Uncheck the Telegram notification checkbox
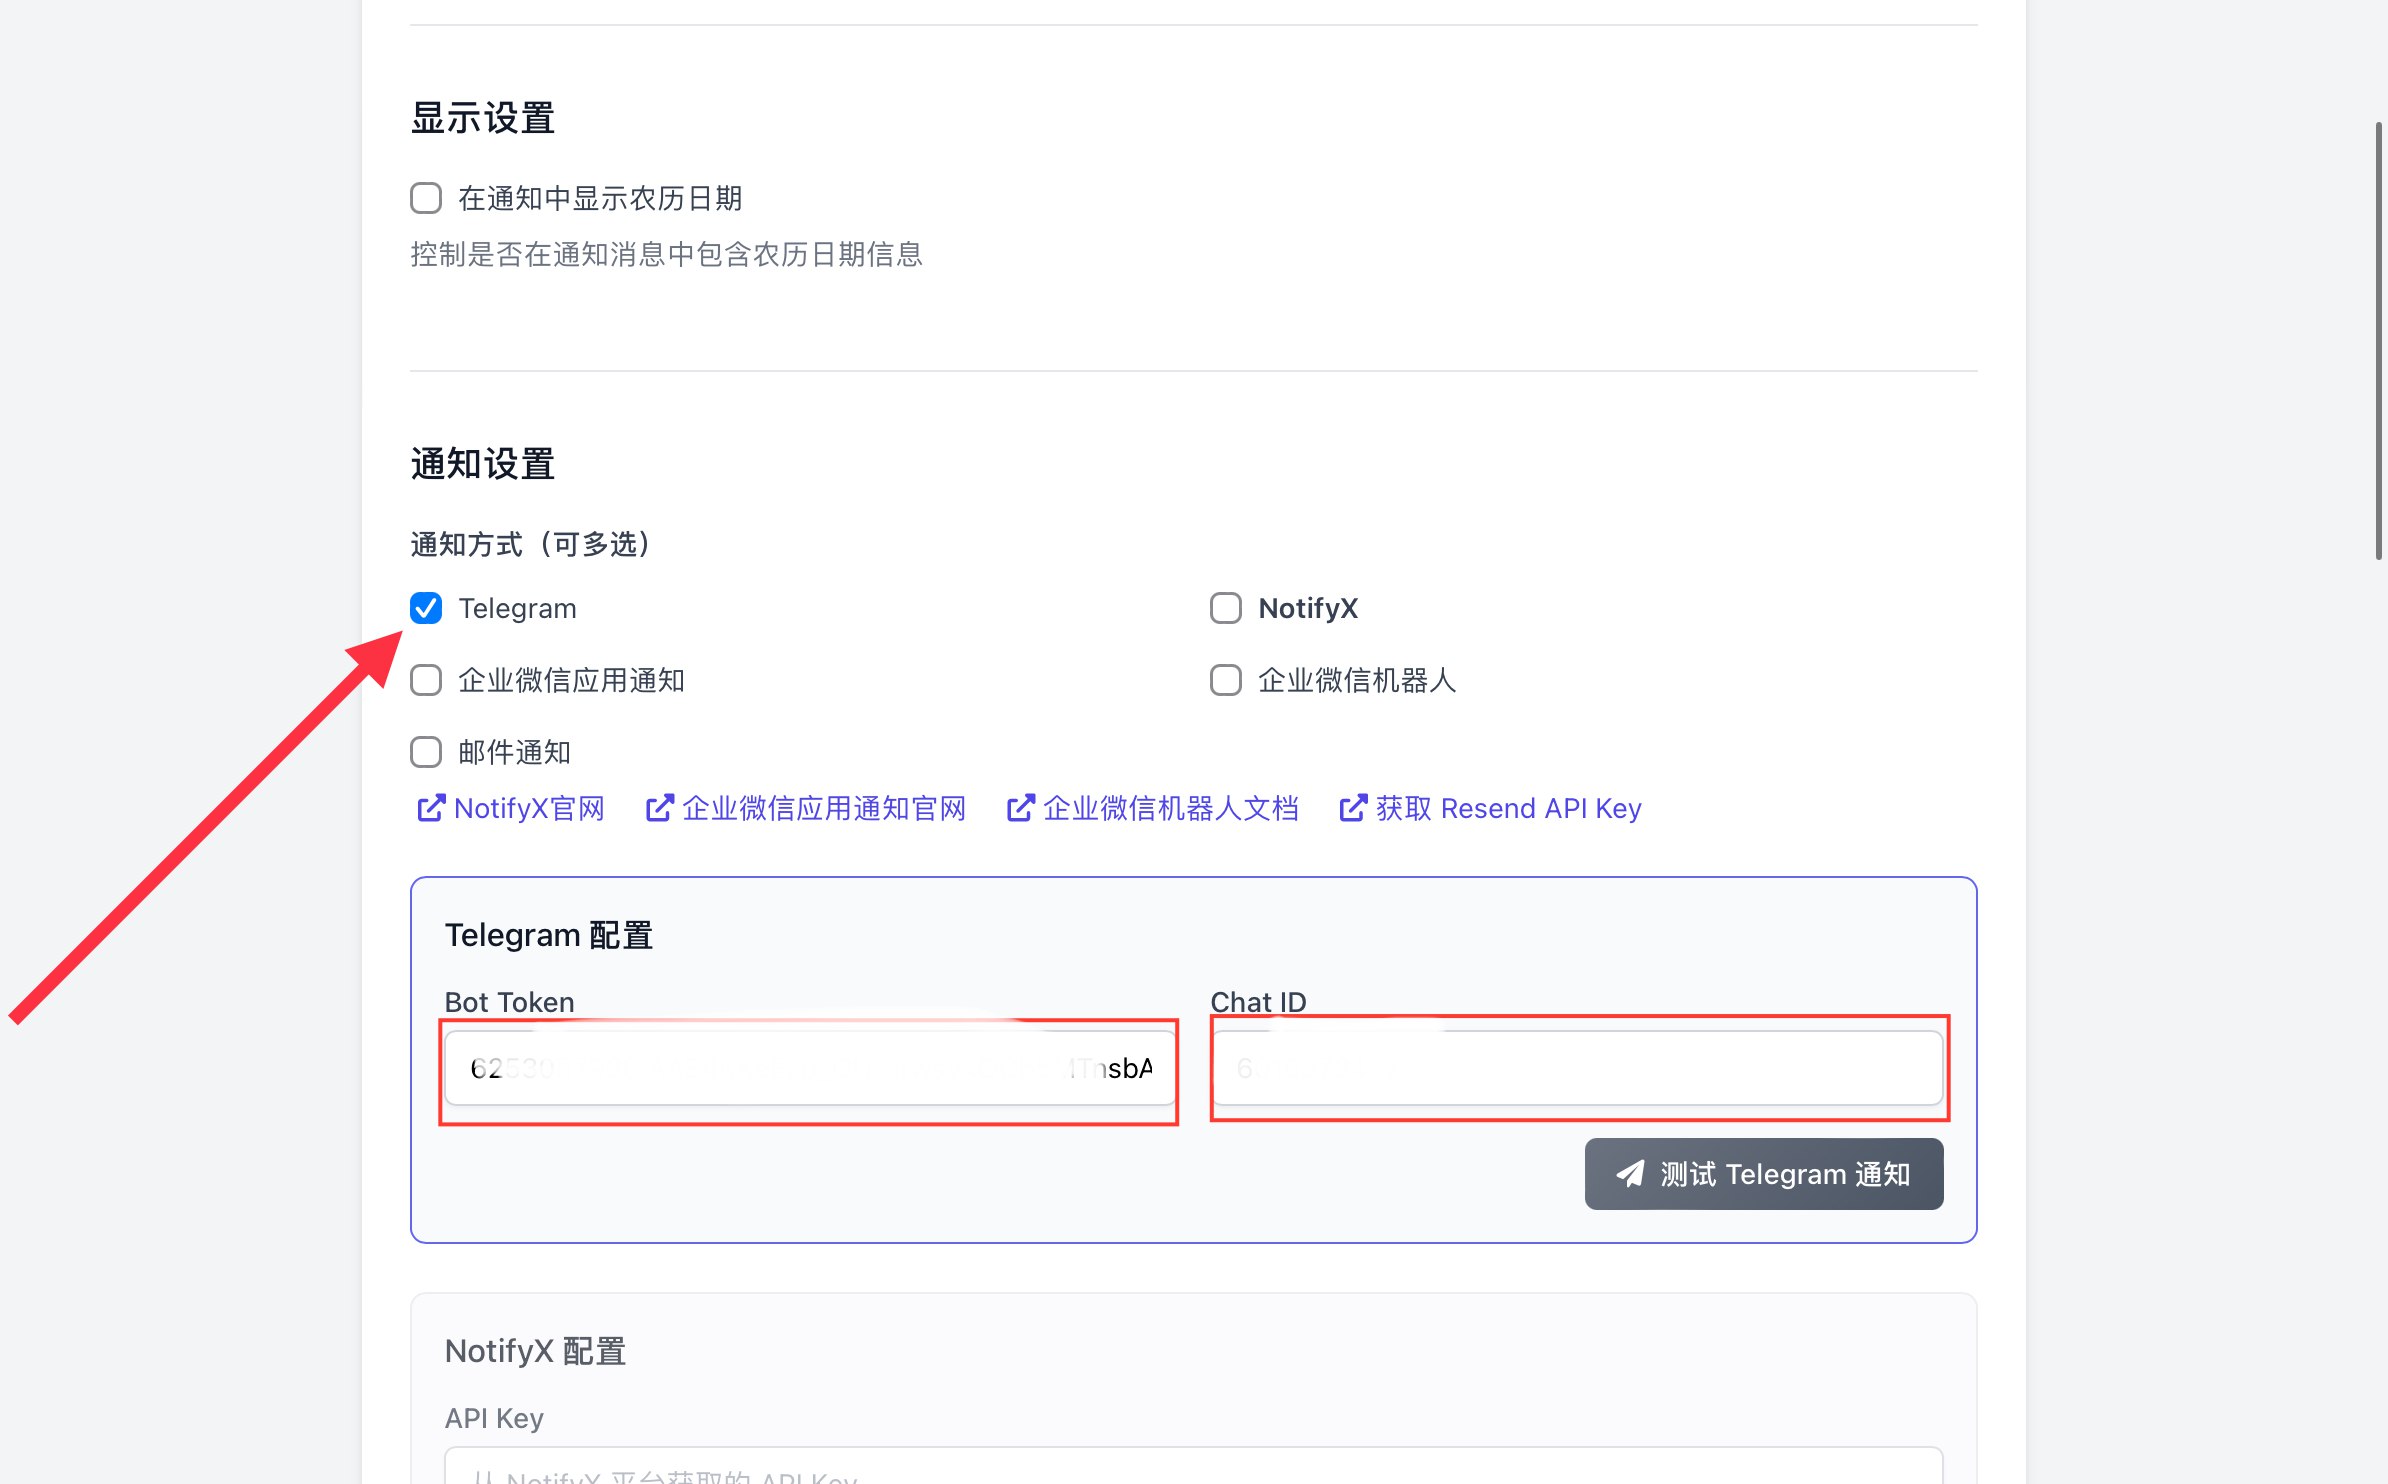2388x1484 pixels. [426, 608]
